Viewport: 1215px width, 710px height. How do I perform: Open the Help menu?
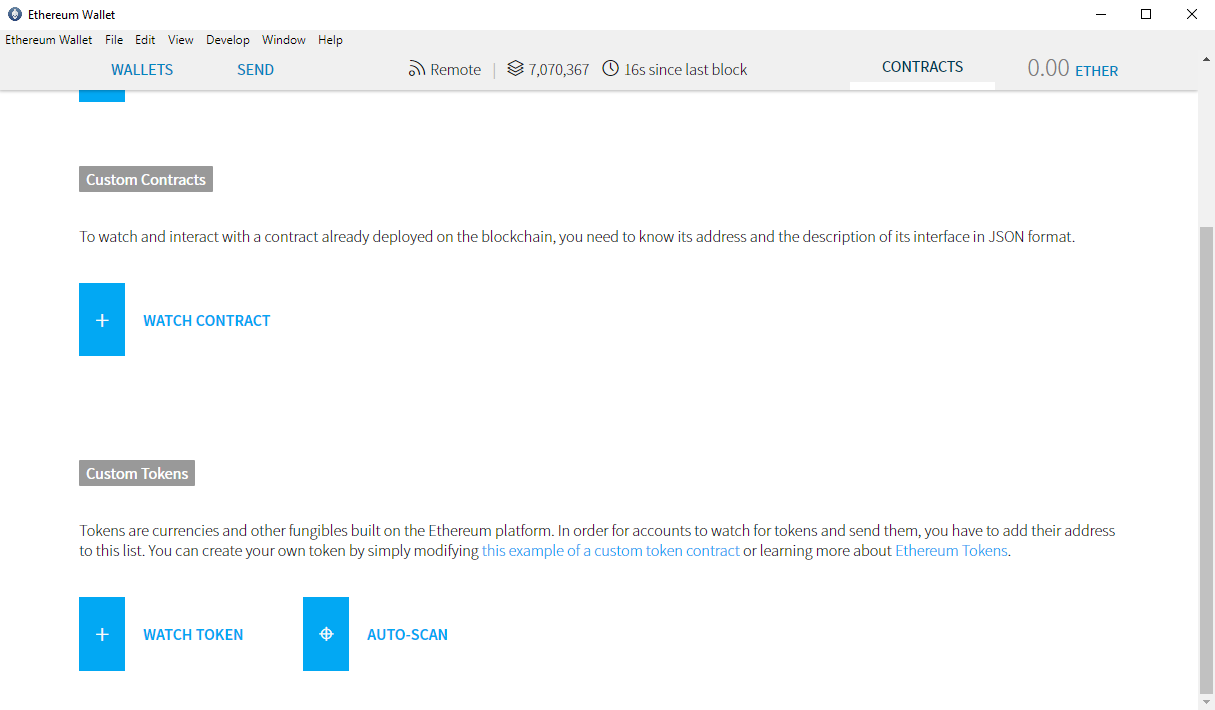coord(330,40)
